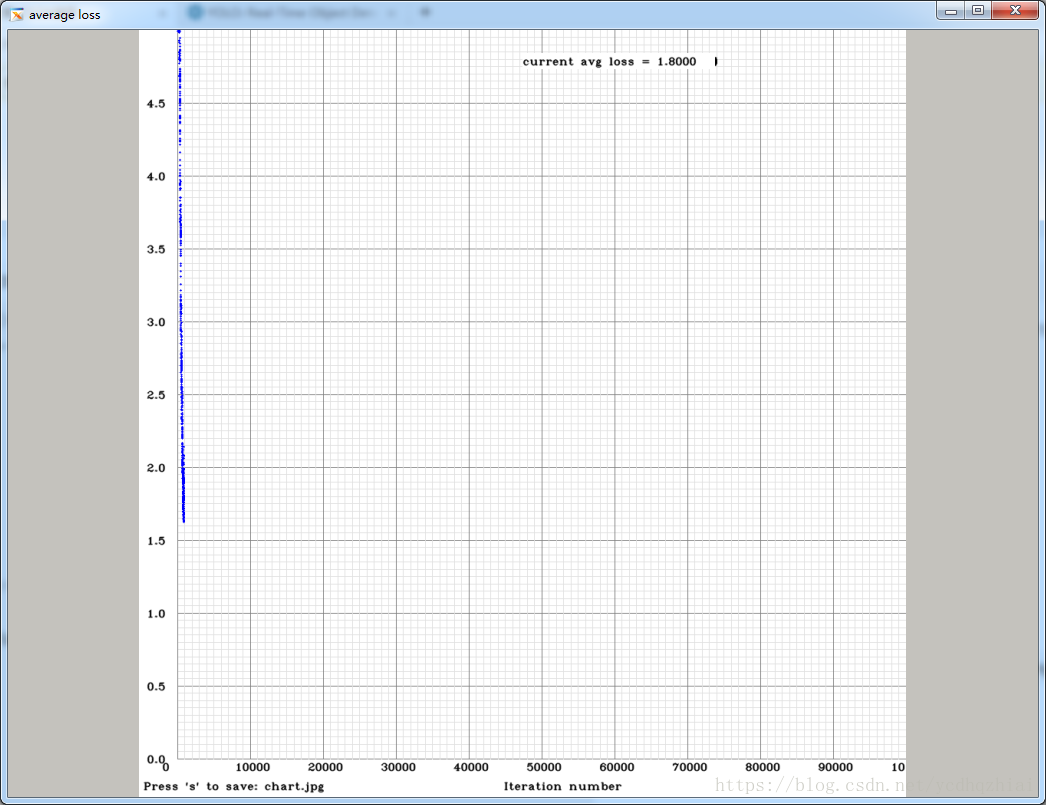Click the 'Press s to save: chart.jpg' hint
Screen dimensions: 1046x805
233,786
